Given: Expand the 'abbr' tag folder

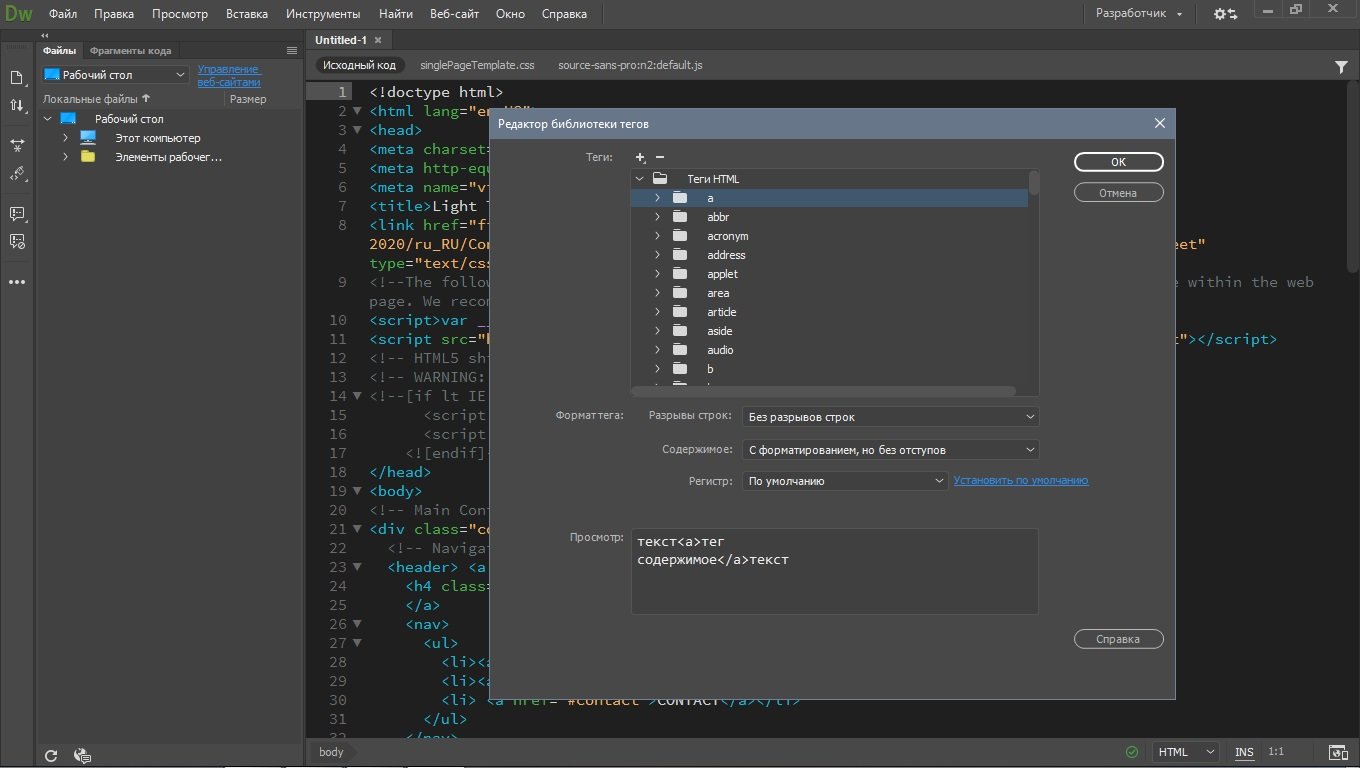Looking at the screenshot, I should click(x=657, y=217).
